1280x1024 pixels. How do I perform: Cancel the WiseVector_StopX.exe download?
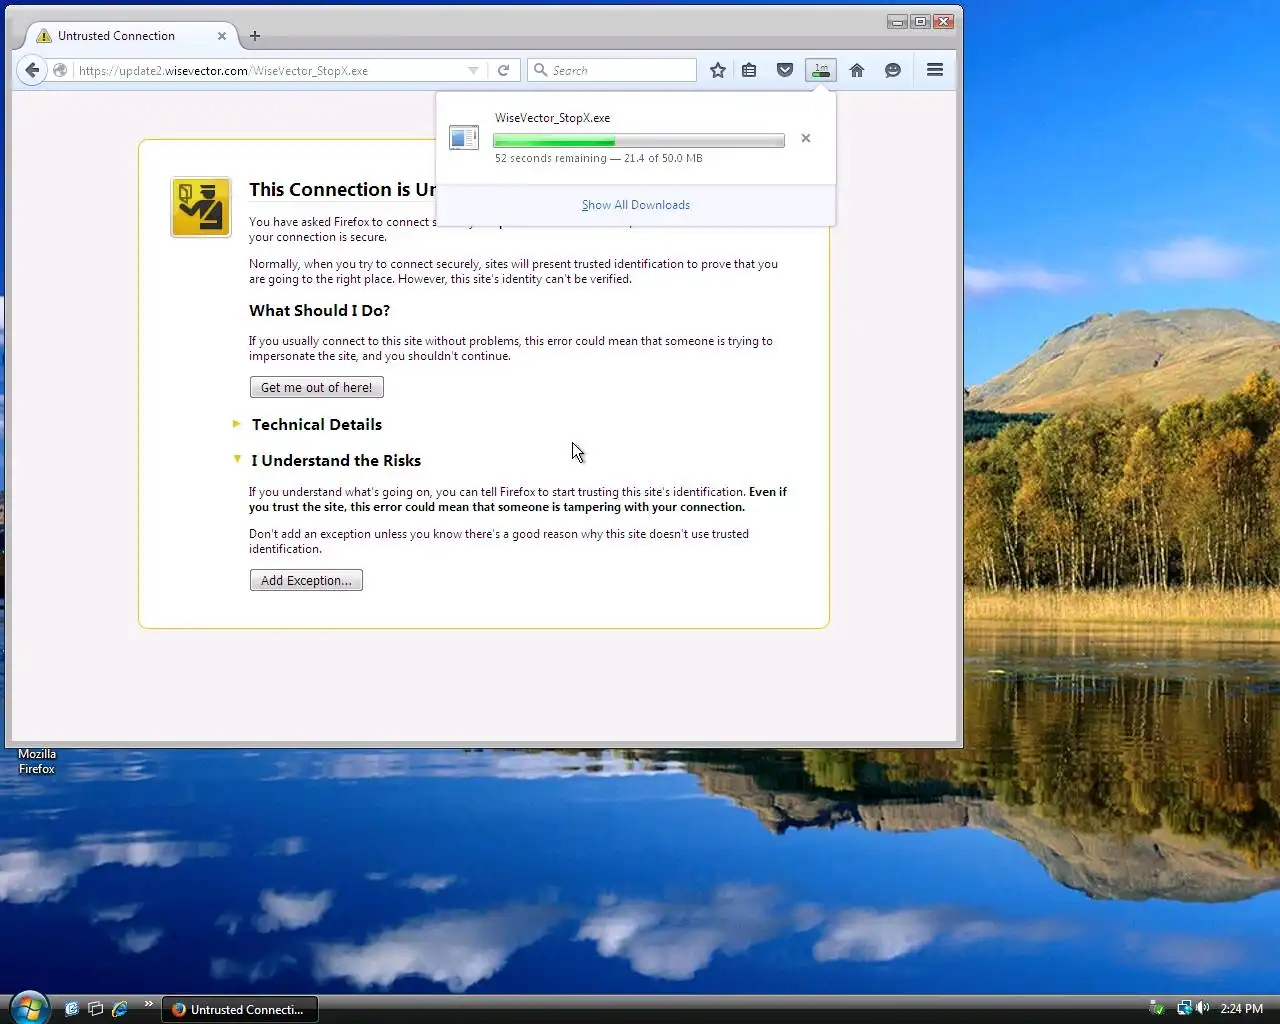(806, 138)
